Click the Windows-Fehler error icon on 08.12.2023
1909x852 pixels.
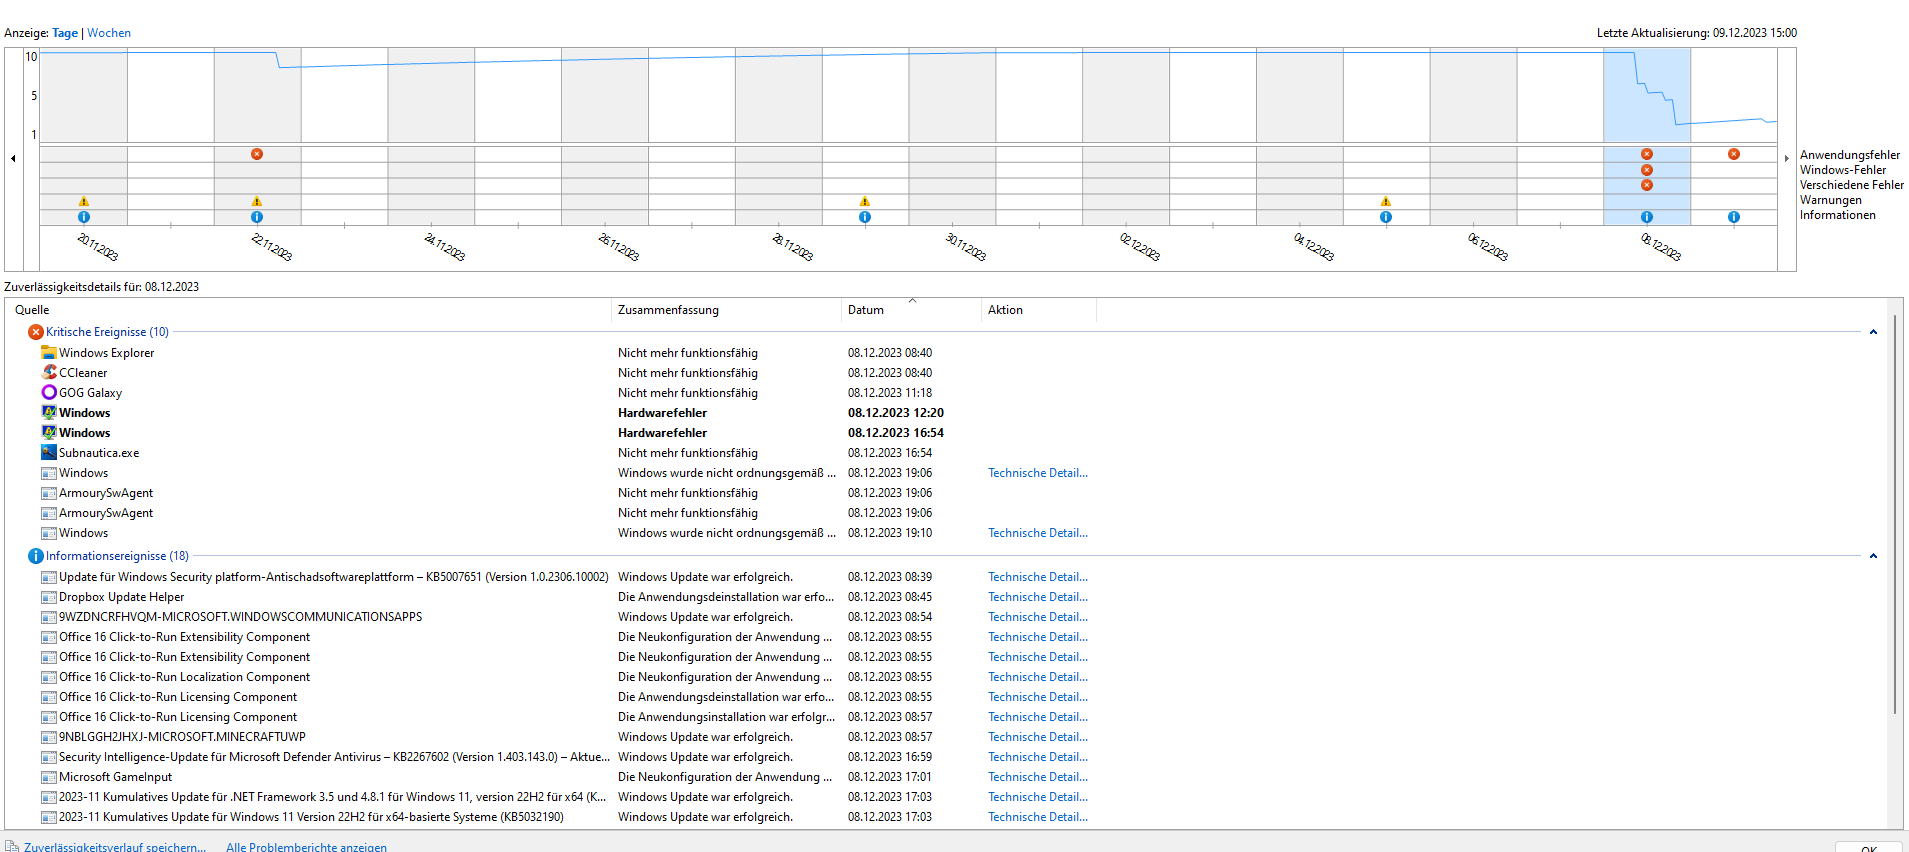point(1647,170)
